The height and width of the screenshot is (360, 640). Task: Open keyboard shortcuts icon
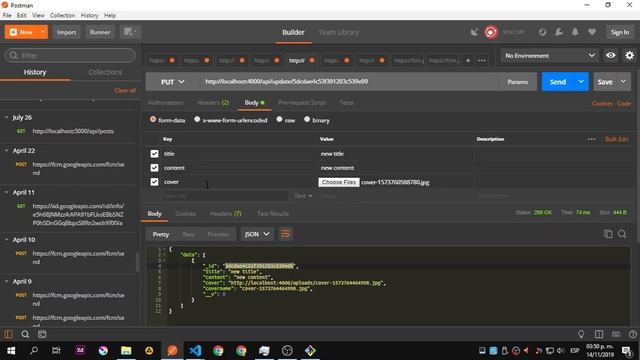pyautogui.click(x=616, y=334)
